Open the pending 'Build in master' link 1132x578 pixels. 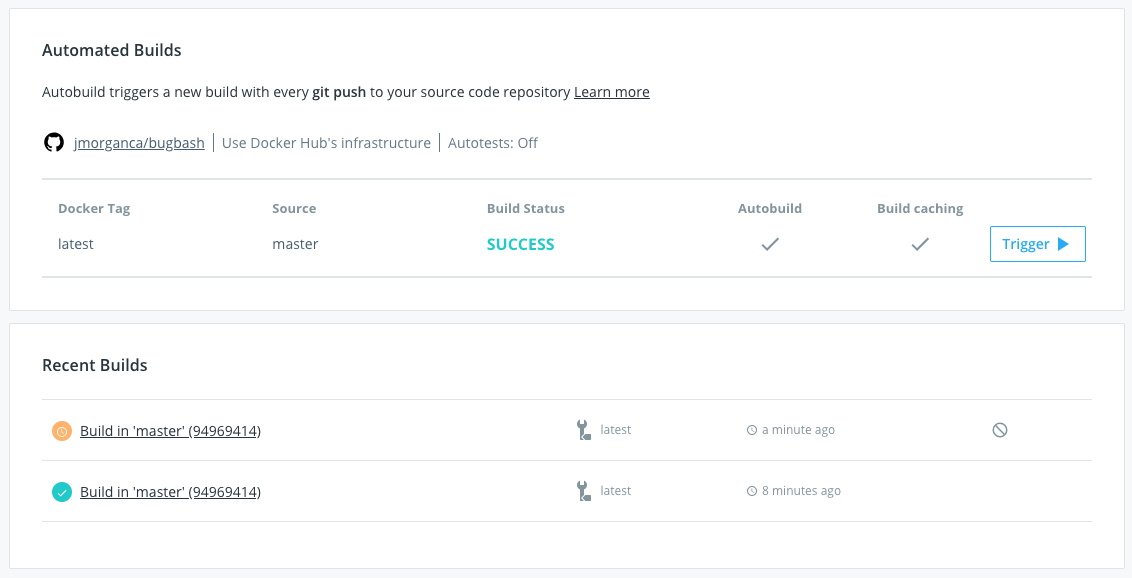coord(170,431)
